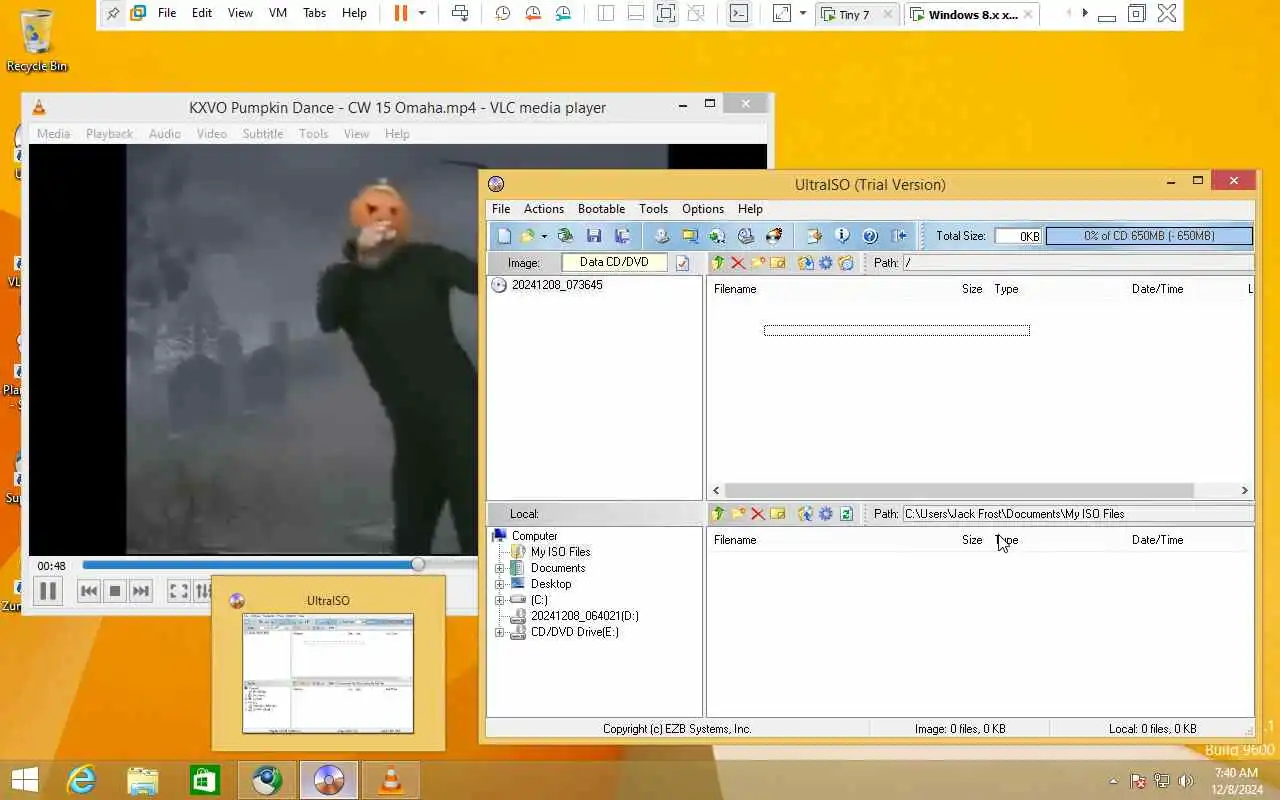Open UltraISO Actions menu
Image resolution: width=1280 pixels, height=800 pixels.
tap(544, 209)
